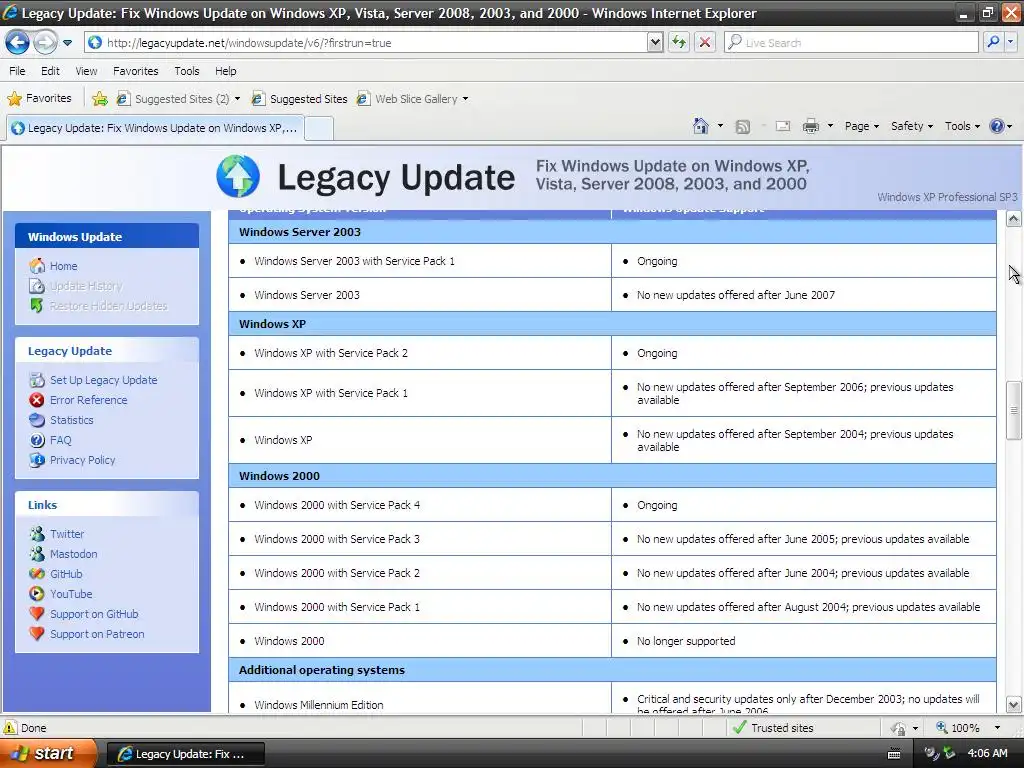
Task: Open the File menu
Action: pos(17,71)
